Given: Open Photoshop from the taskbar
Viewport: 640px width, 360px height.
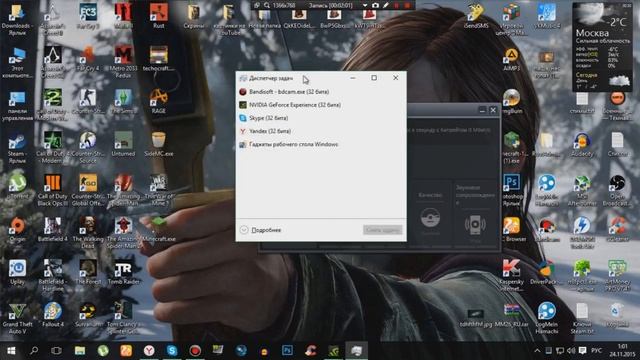Looking at the screenshot, I should click(287, 351).
